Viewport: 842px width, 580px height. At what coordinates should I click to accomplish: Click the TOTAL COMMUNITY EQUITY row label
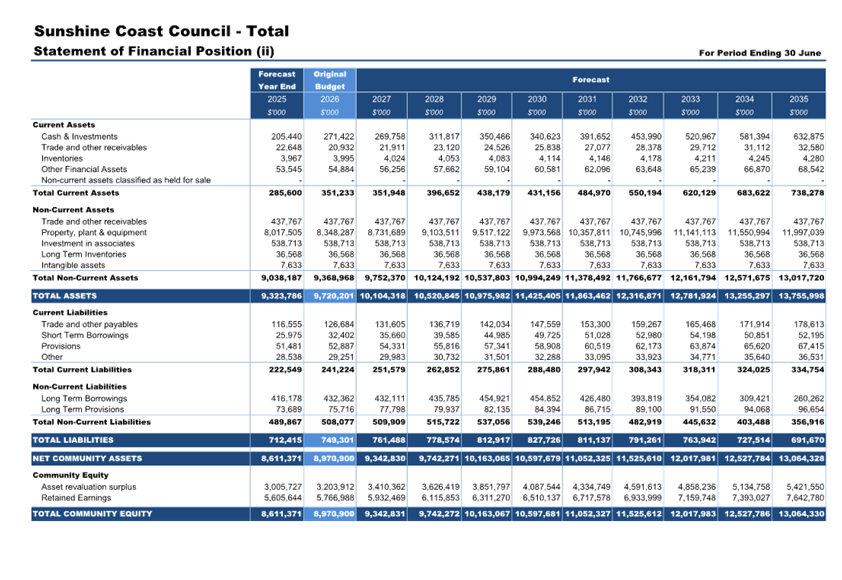pyautogui.click(x=92, y=514)
